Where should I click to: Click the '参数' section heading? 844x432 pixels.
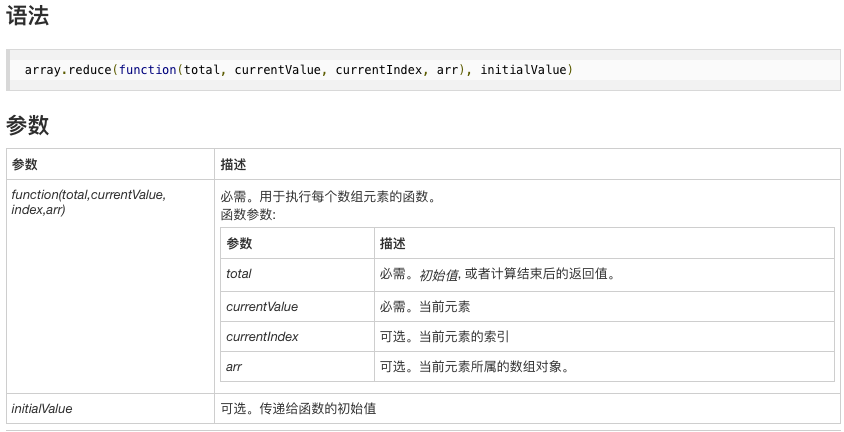(x=27, y=125)
